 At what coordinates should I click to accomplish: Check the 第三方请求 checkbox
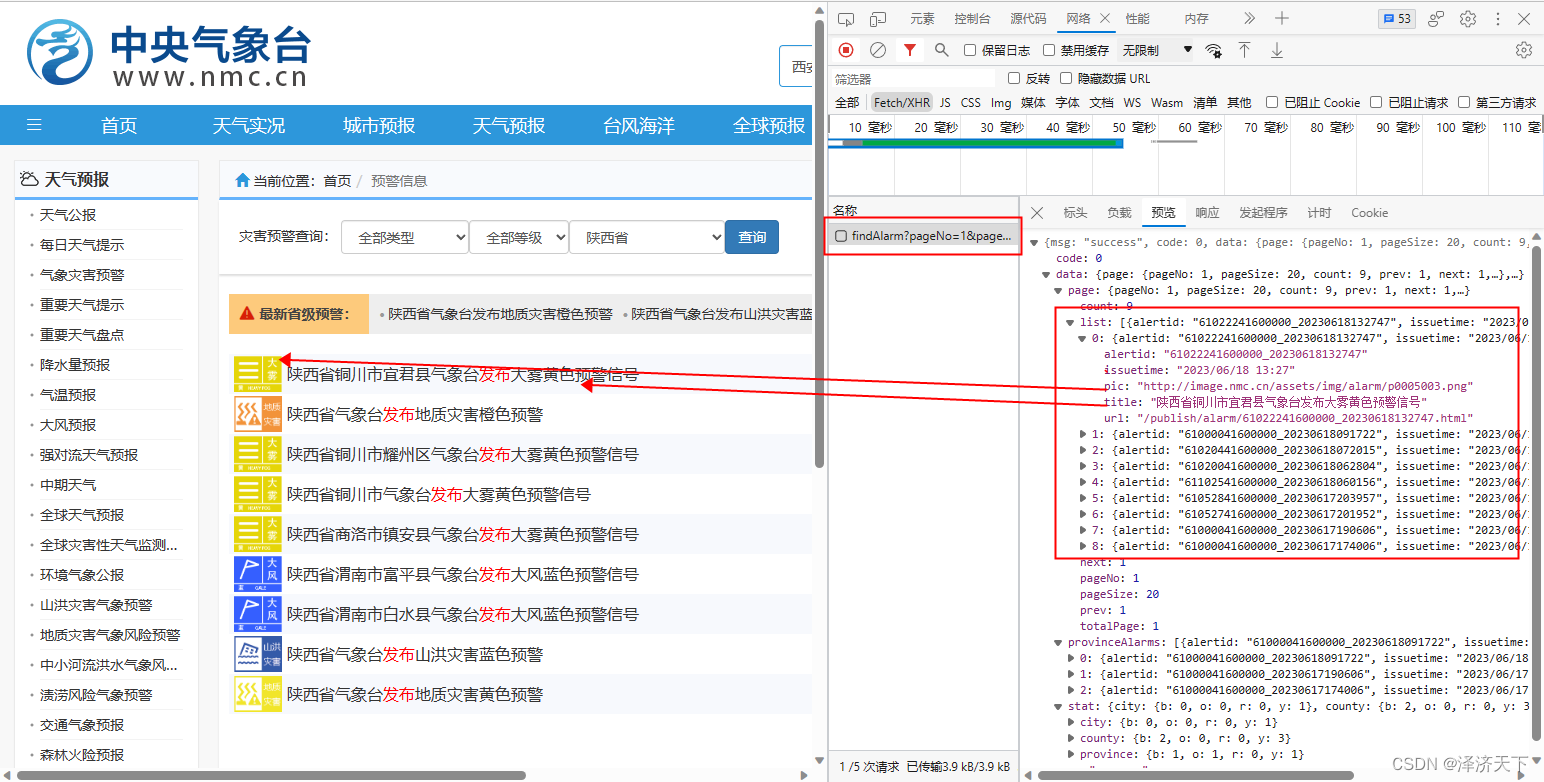(x=1464, y=102)
